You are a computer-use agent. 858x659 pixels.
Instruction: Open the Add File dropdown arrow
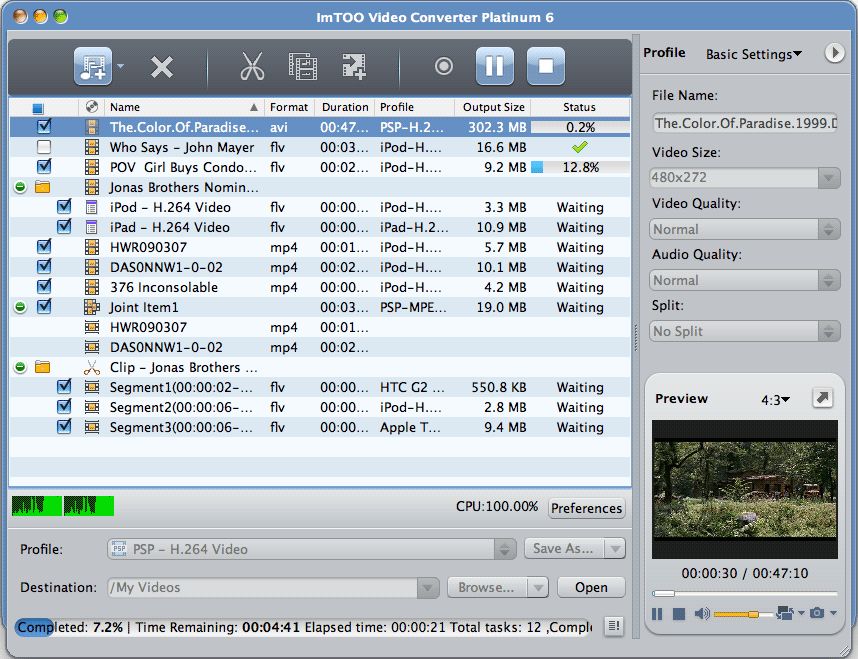point(121,66)
